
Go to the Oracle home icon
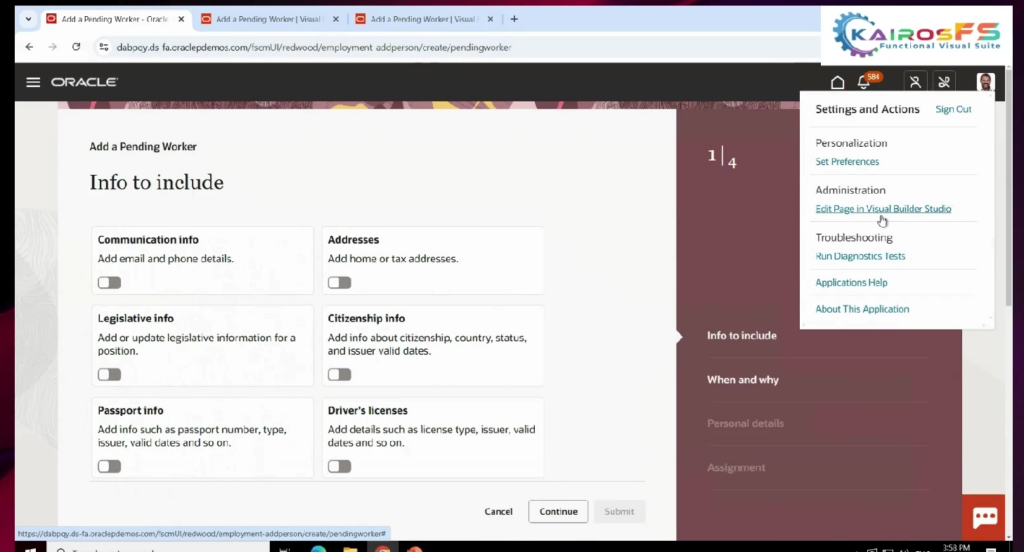(x=837, y=82)
